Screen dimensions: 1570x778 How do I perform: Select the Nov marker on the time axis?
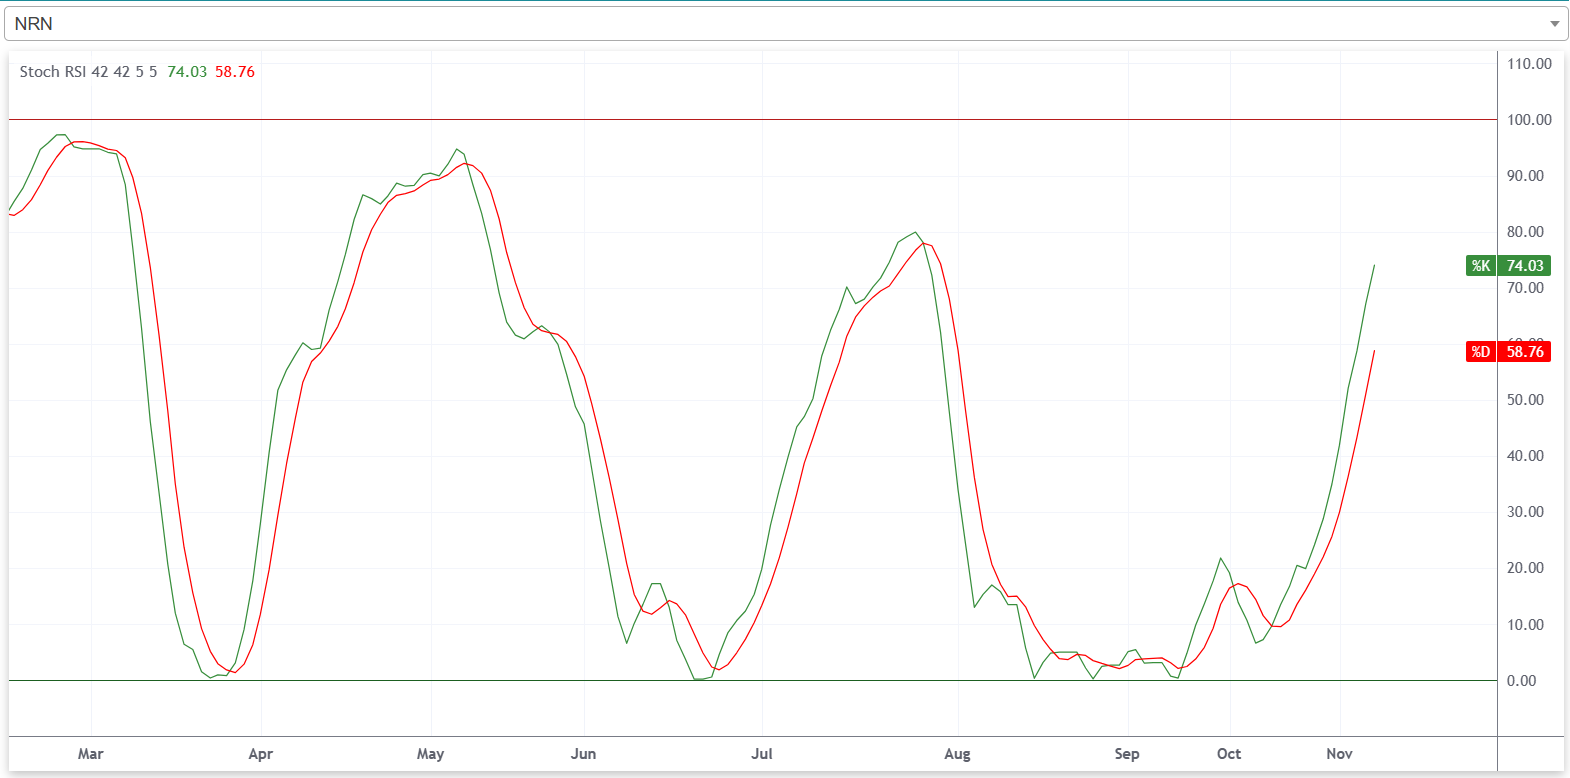click(1339, 754)
